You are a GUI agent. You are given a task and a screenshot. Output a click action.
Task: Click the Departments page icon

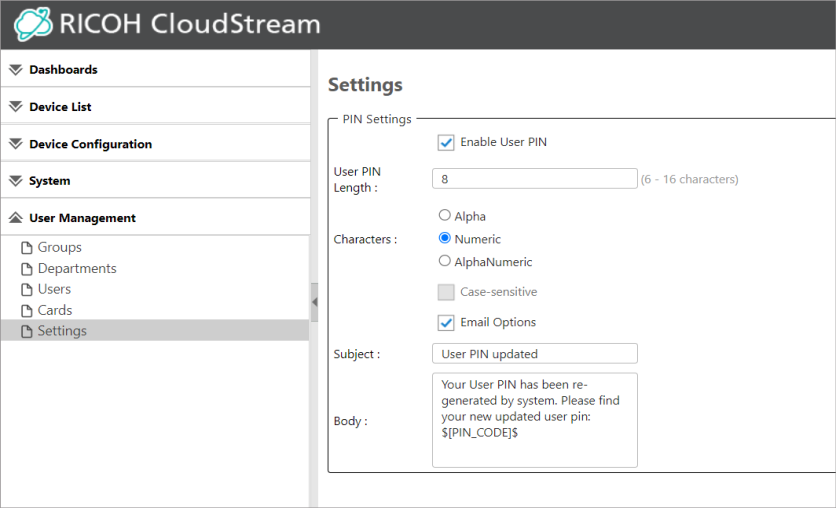pos(28,269)
